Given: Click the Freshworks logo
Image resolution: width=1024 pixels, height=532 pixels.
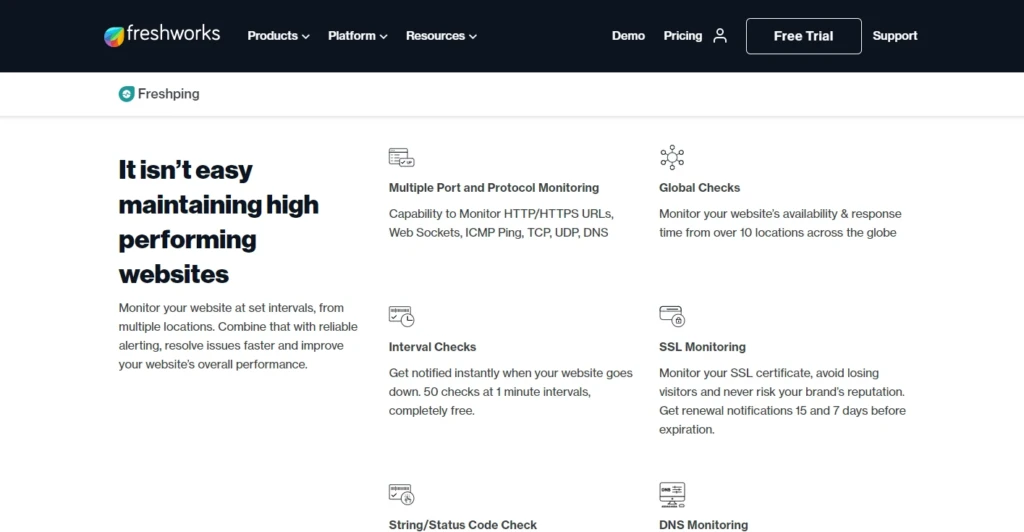Looking at the screenshot, I should (162, 35).
